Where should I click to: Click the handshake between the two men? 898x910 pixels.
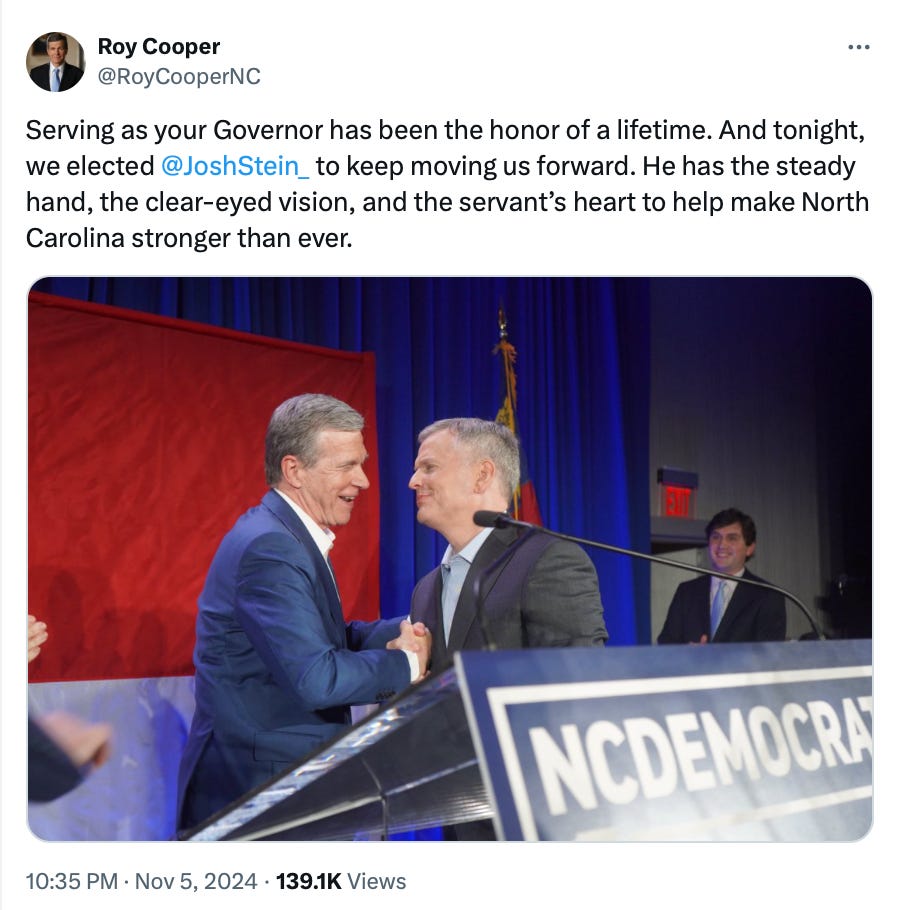pyautogui.click(x=410, y=645)
